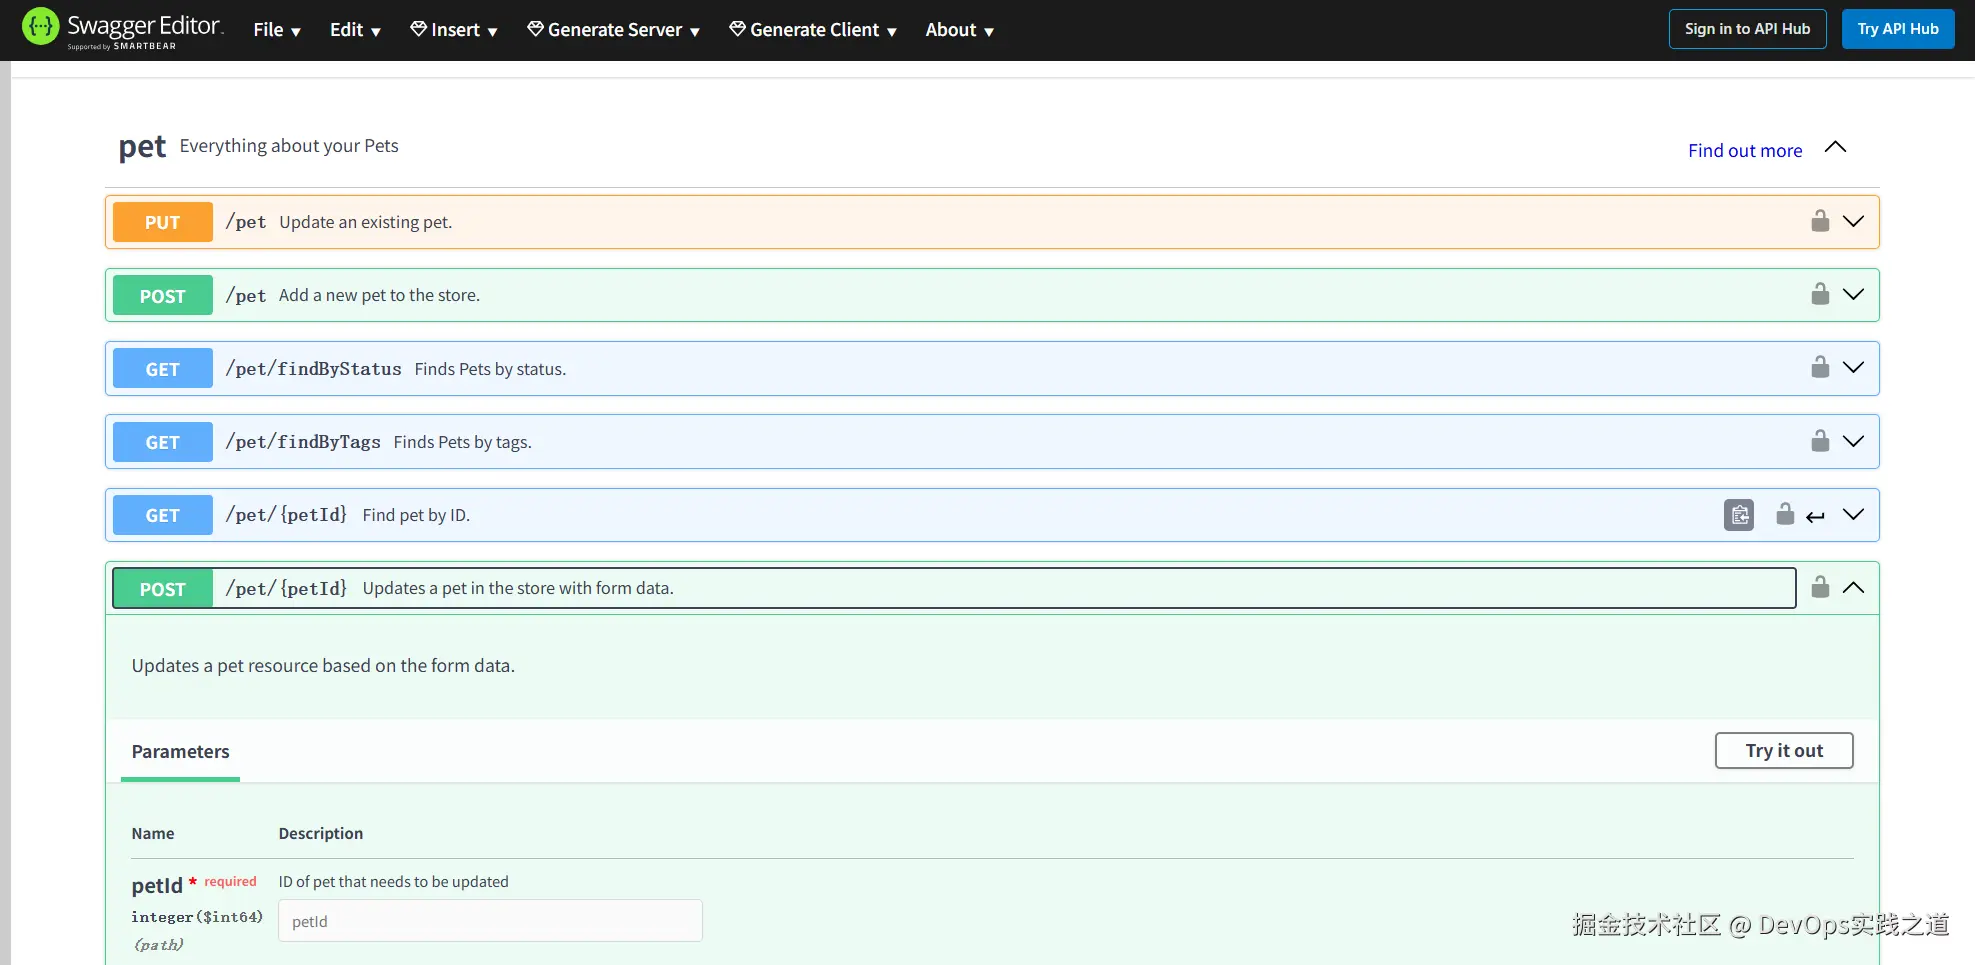Click the GET badge for Find pet by ID
This screenshot has width=1975, height=965.
pos(163,515)
